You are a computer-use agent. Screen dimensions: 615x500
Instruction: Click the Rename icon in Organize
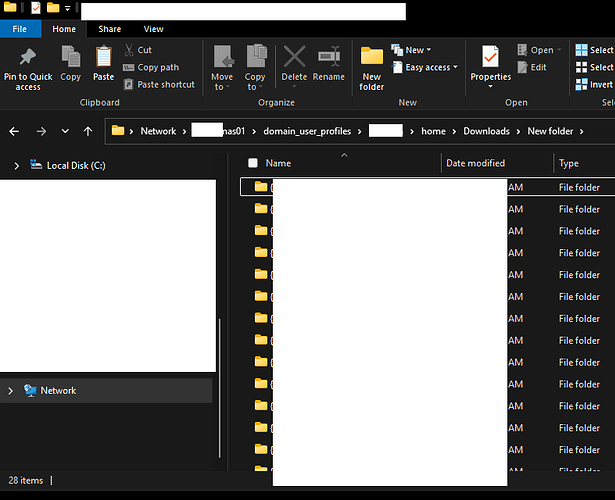click(x=328, y=58)
